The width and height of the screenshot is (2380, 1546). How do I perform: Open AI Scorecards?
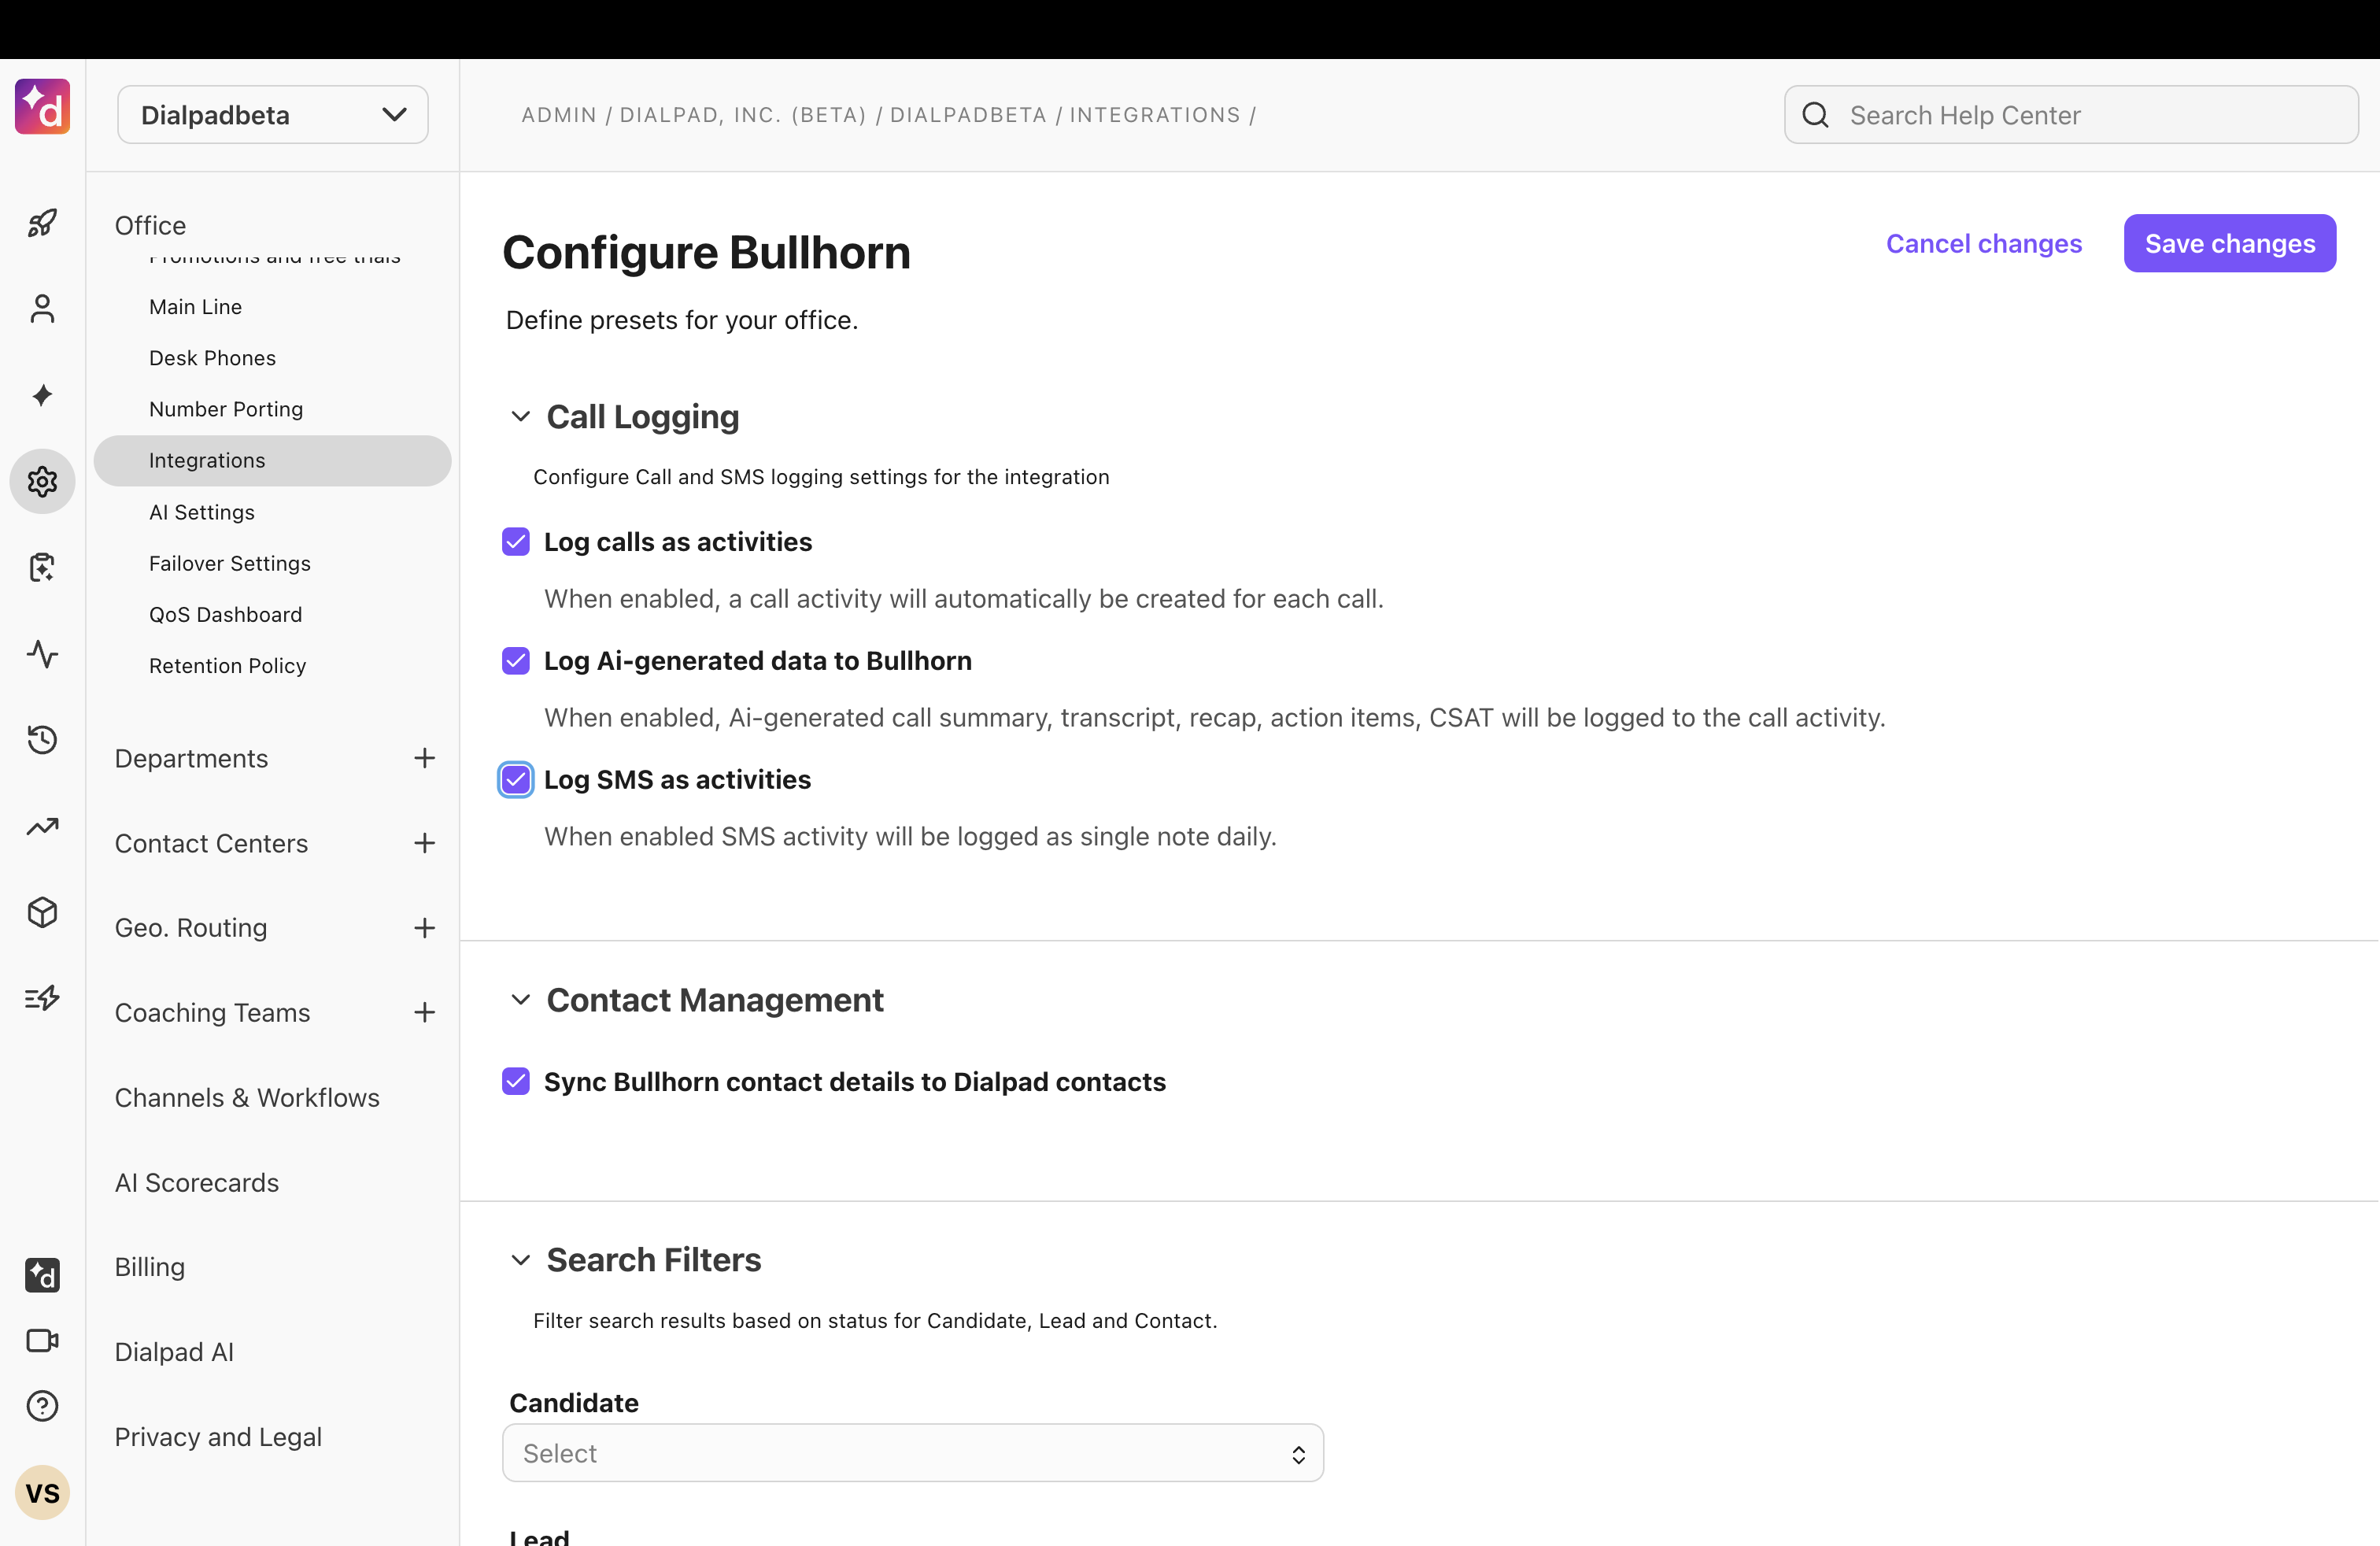[x=197, y=1183]
